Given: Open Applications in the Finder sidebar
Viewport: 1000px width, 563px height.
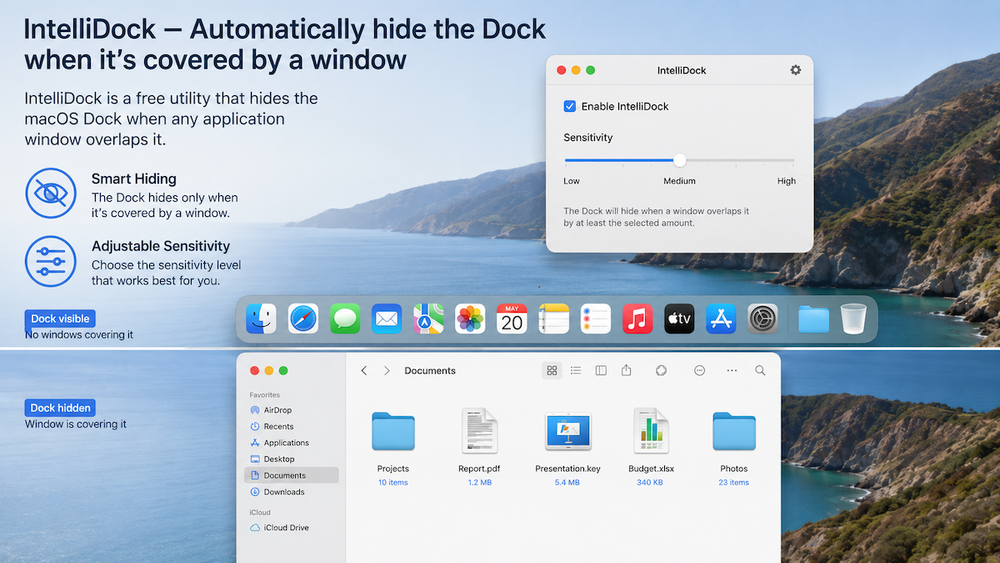Looking at the screenshot, I should pos(291,442).
